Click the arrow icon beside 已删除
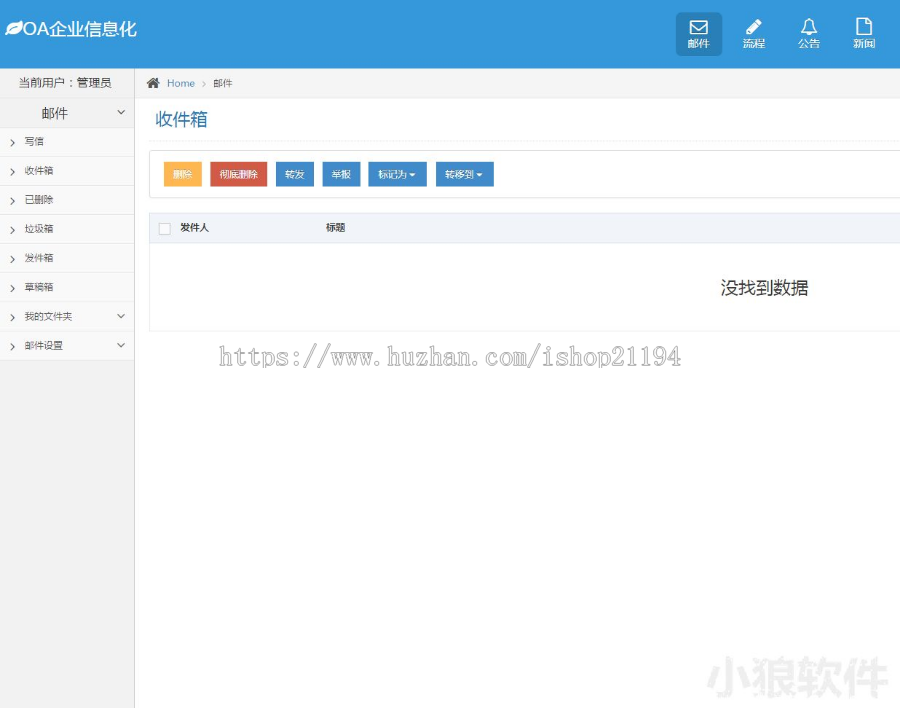Image resolution: width=900 pixels, height=708 pixels. (13, 201)
